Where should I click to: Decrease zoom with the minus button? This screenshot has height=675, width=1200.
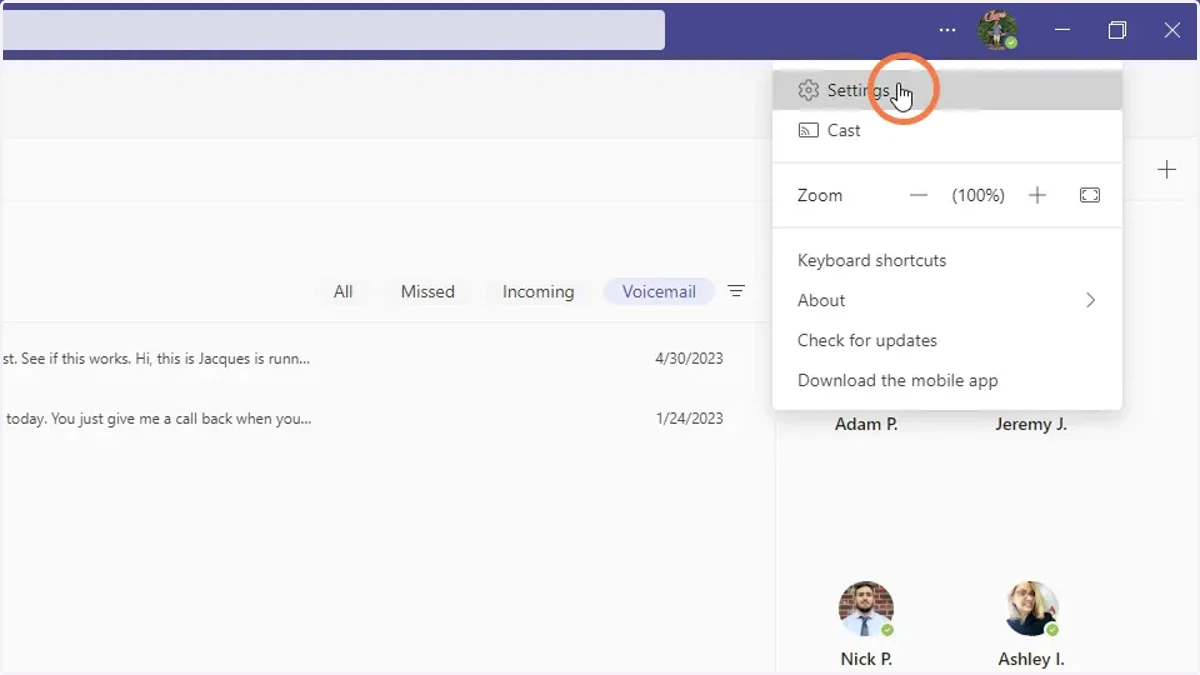click(918, 195)
